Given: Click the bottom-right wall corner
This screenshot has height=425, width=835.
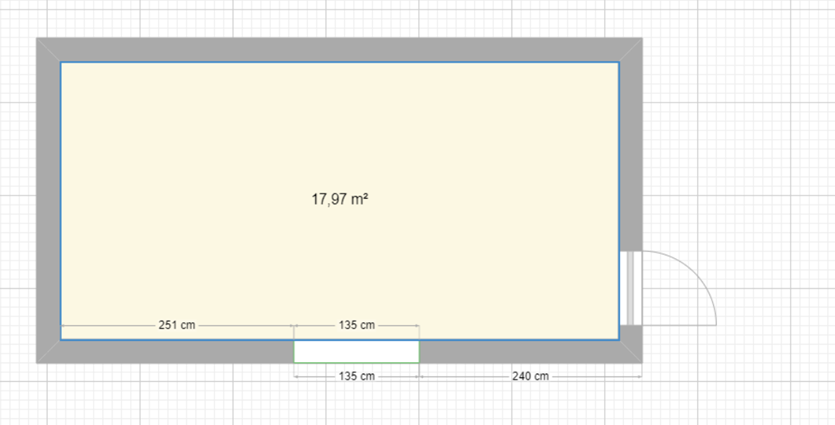Looking at the screenshot, I should (630, 351).
